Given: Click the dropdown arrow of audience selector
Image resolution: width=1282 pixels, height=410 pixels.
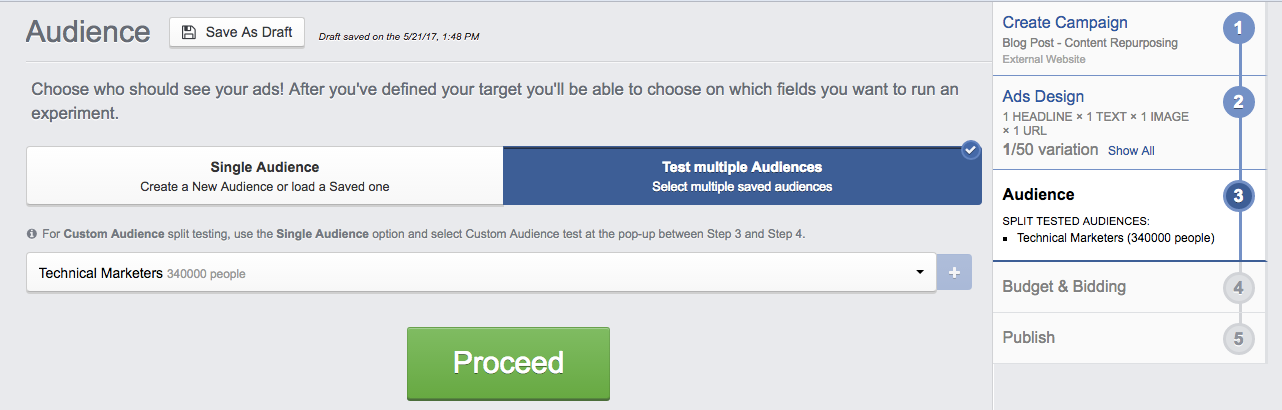Looking at the screenshot, I should pyautogui.click(x=919, y=272).
